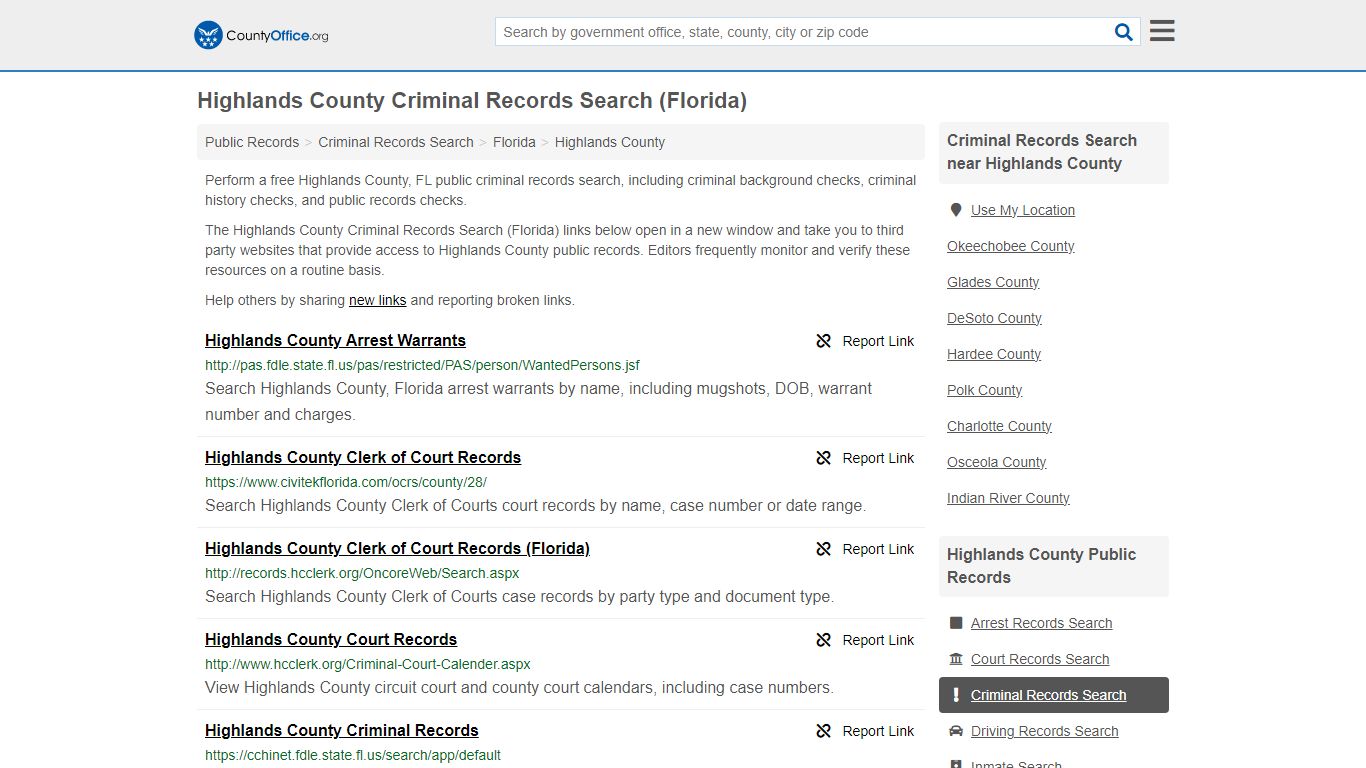Image resolution: width=1366 pixels, height=768 pixels.
Task: Visit cchinet.fdle.state.fl.us search URL
Action: click(x=353, y=755)
